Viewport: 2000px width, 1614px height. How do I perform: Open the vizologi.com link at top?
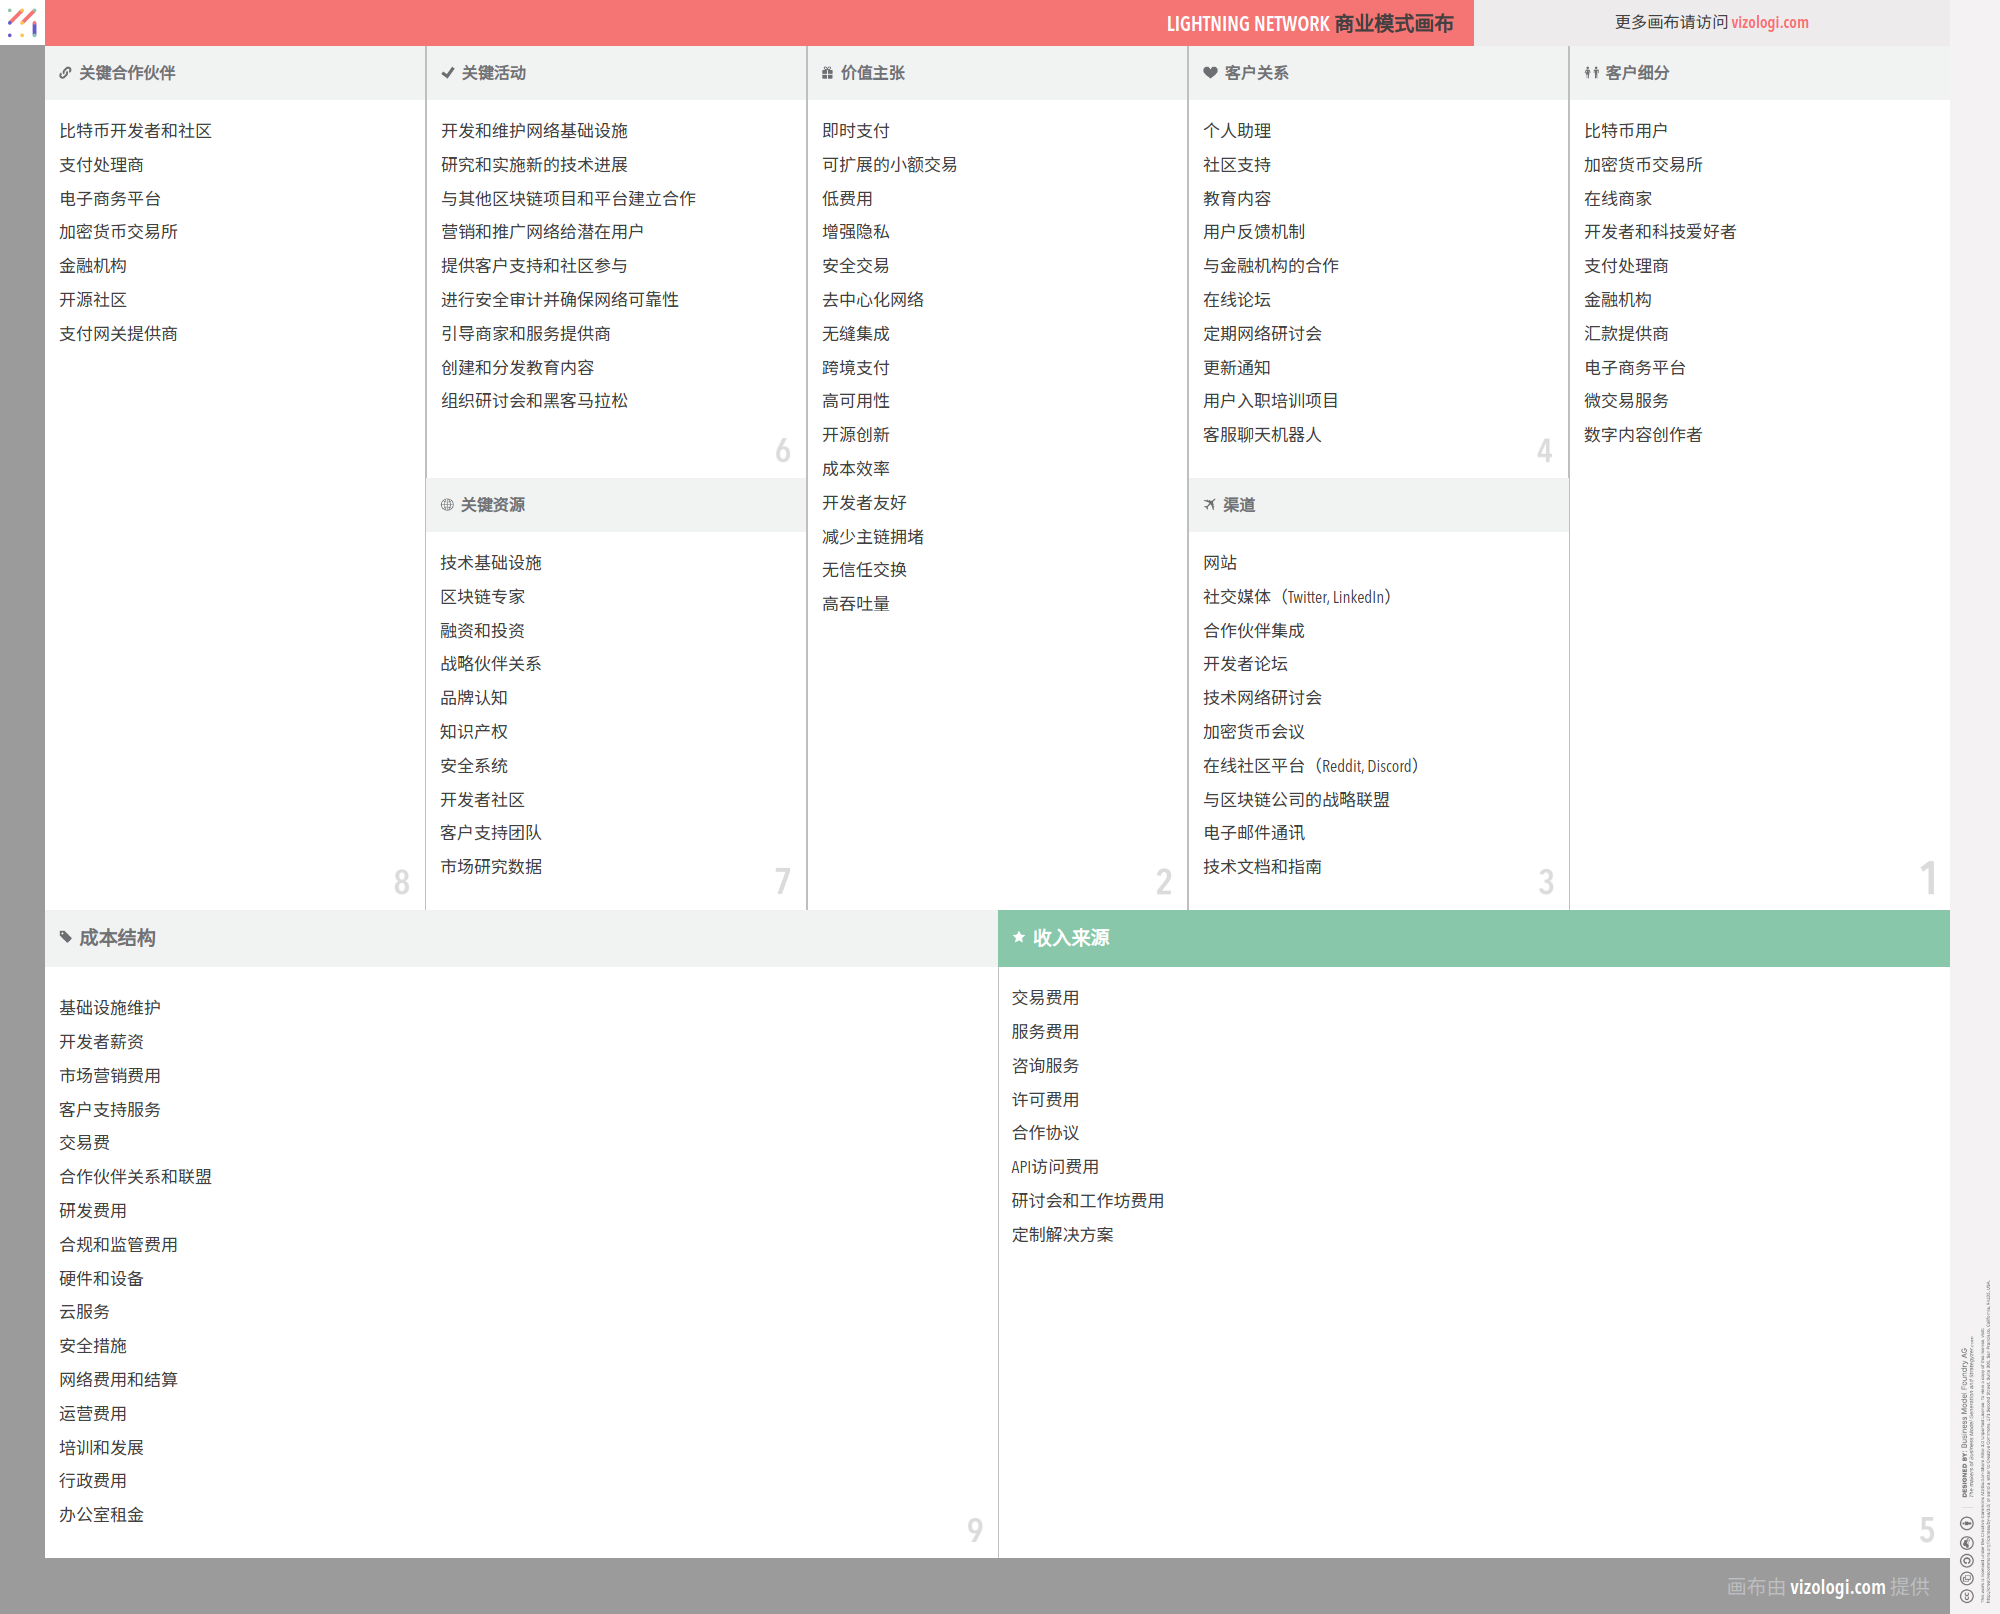pos(1769,22)
